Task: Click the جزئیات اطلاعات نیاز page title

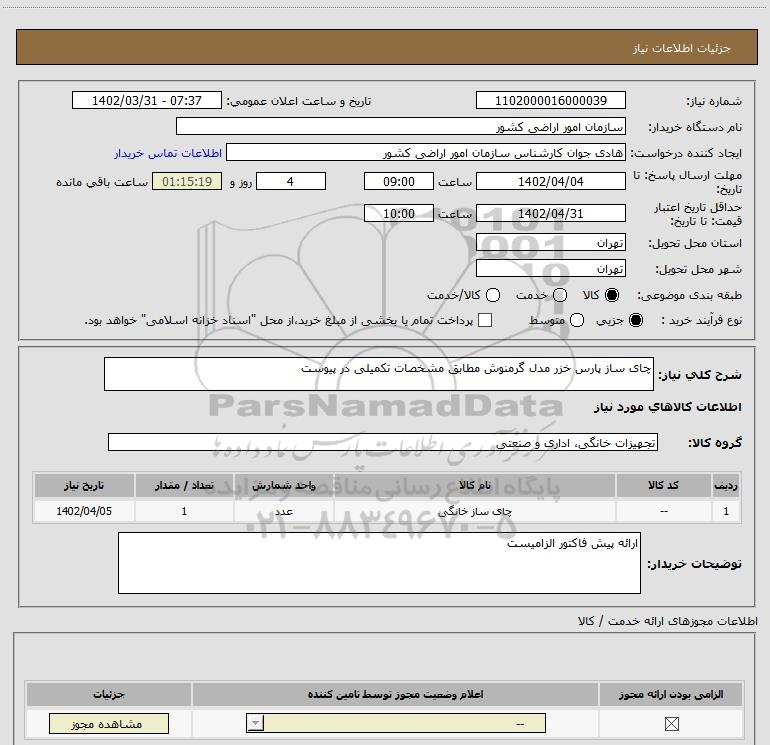Action: (x=682, y=48)
